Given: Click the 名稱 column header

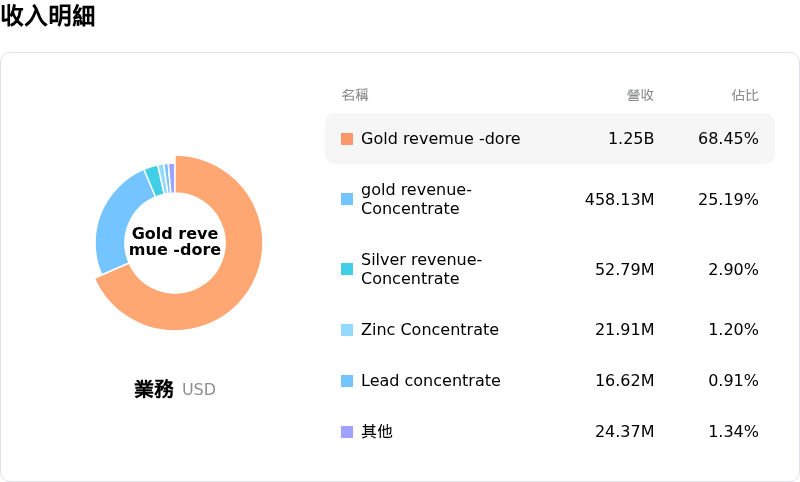Looking at the screenshot, I should 355,95.
